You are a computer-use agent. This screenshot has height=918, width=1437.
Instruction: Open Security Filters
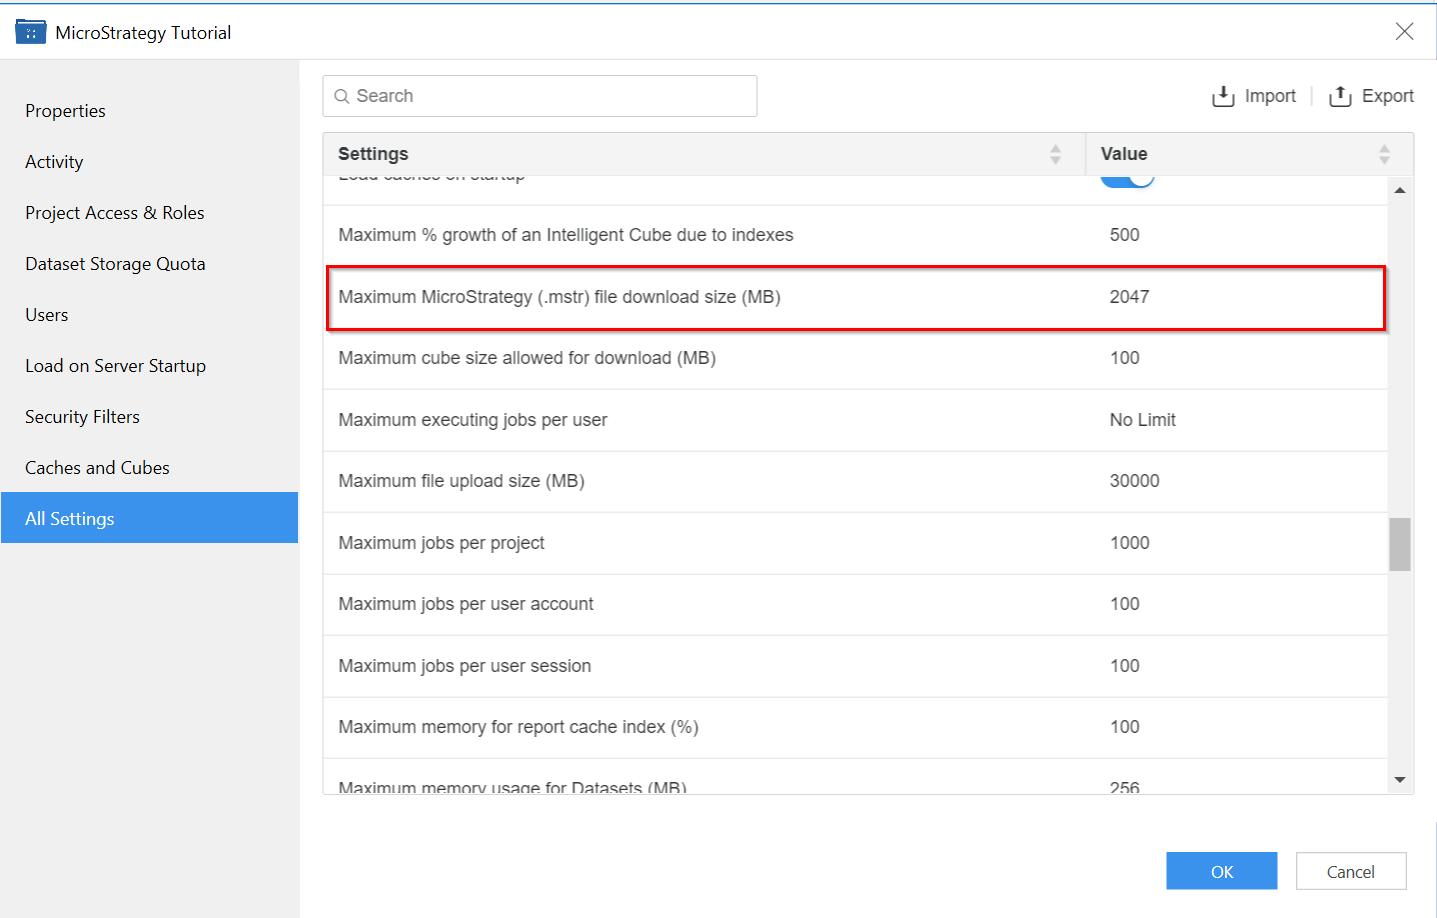point(82,417)
